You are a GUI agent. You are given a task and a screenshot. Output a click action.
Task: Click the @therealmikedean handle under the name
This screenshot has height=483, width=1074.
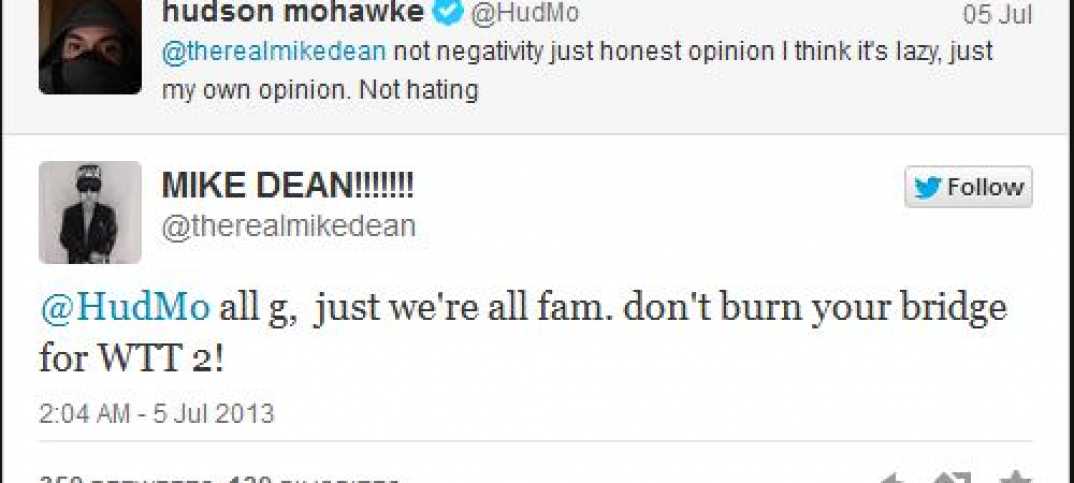(x=288, y=225)
